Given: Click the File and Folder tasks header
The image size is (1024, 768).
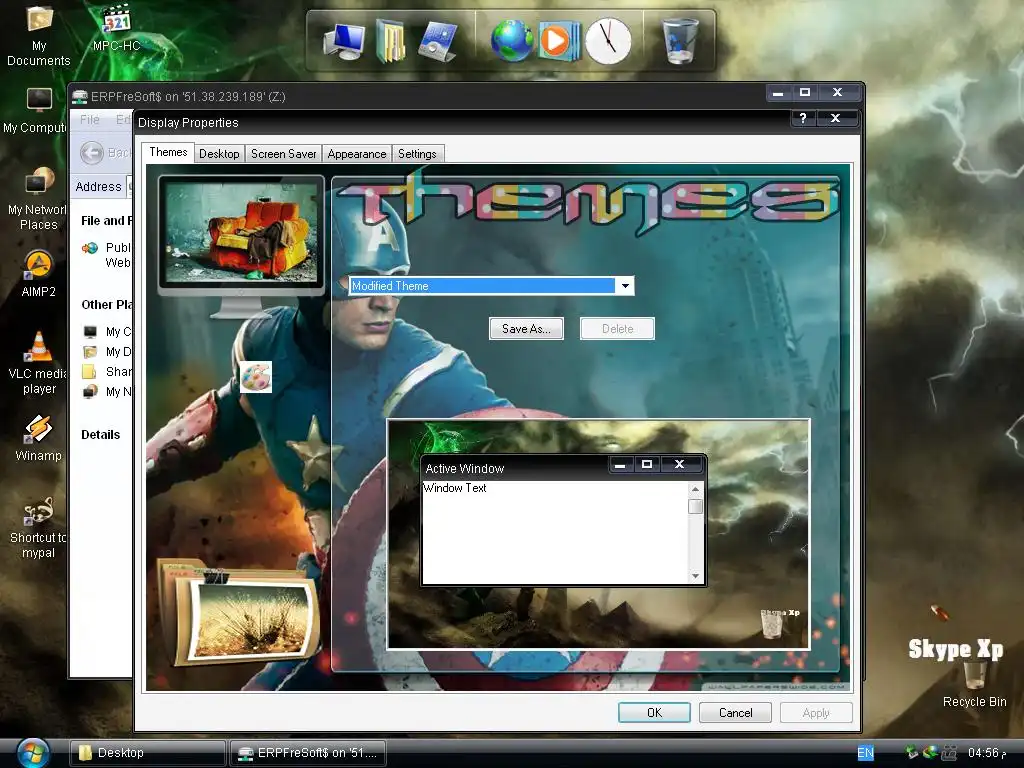Looking at the screenshot, I should [x=106, y=221].
